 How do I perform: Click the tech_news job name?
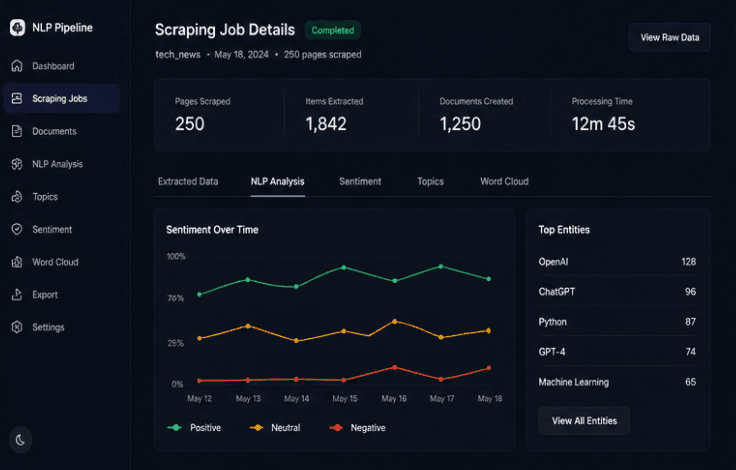178,55
